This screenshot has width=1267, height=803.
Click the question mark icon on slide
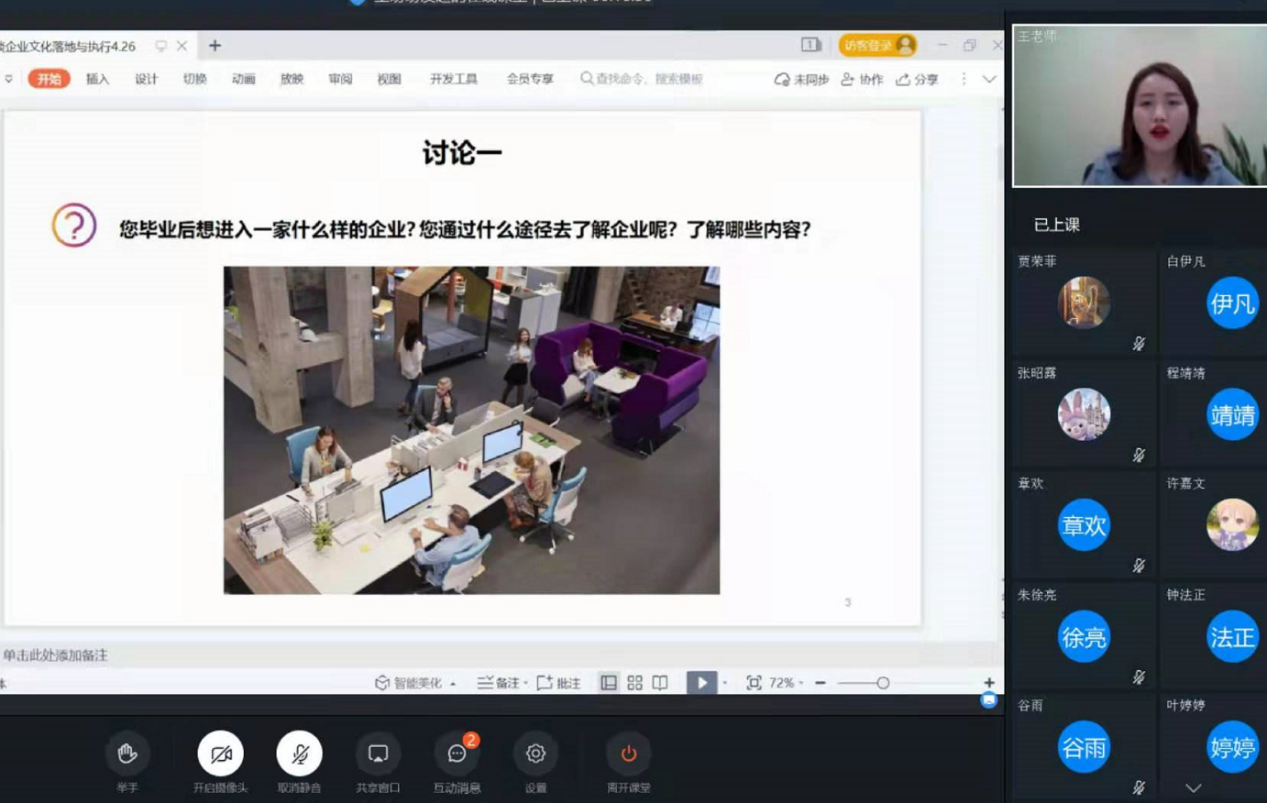(x=74, y=226)
